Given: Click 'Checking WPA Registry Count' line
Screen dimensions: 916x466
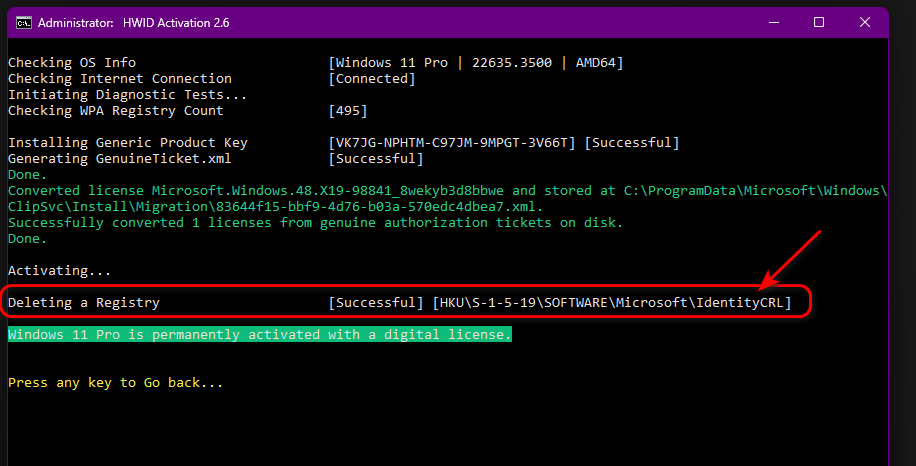Looking at the screenshot, I should 116,110.
